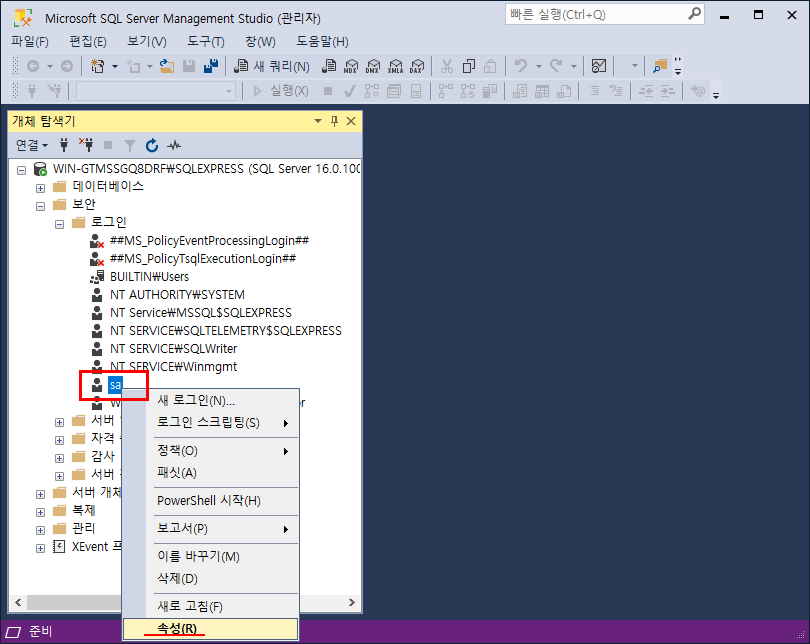Choose 새로 고침(F) in context menu

pos(210,607)
